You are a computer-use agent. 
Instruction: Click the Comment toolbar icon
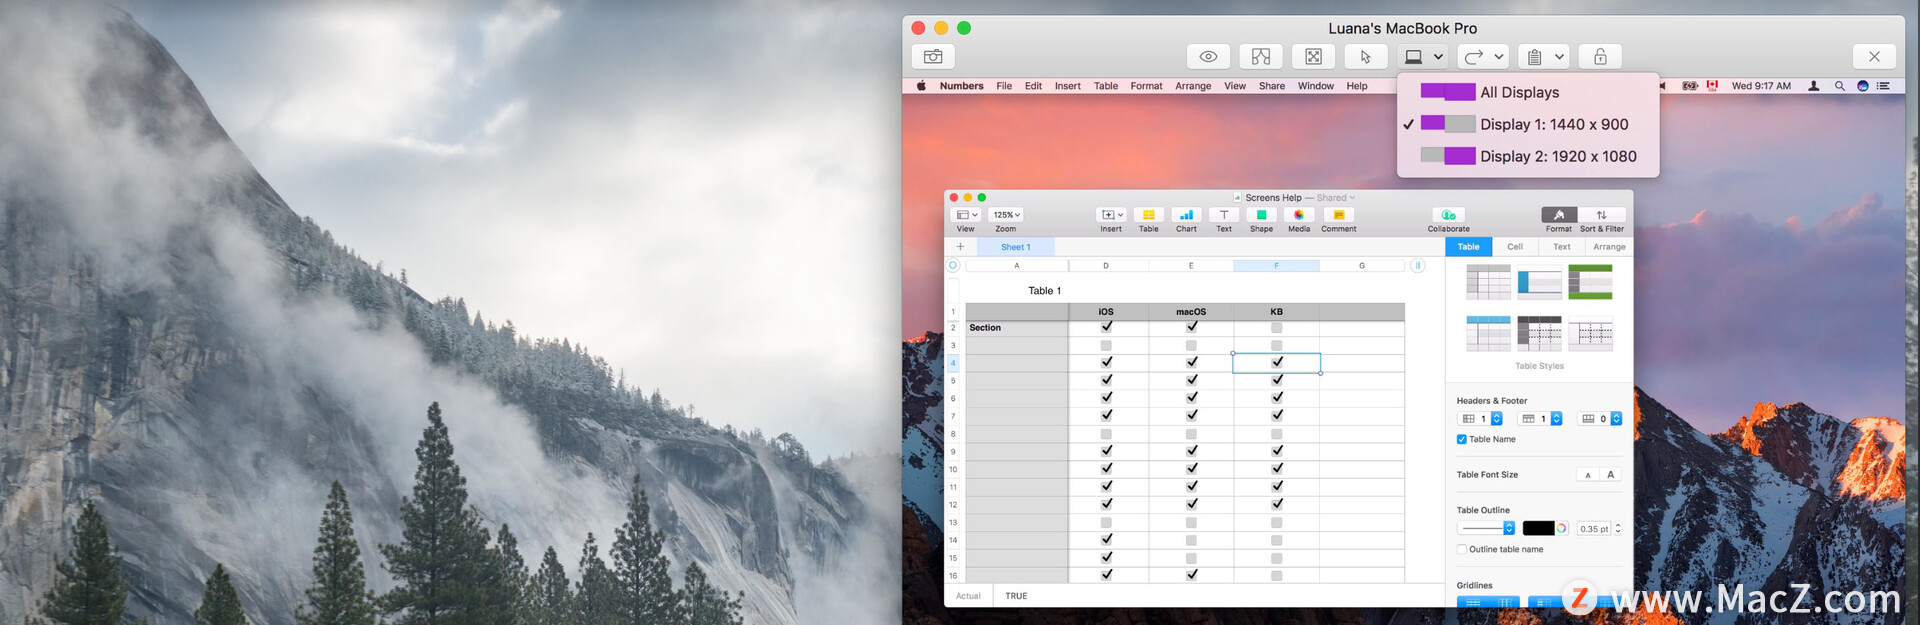coord(1339,215)
